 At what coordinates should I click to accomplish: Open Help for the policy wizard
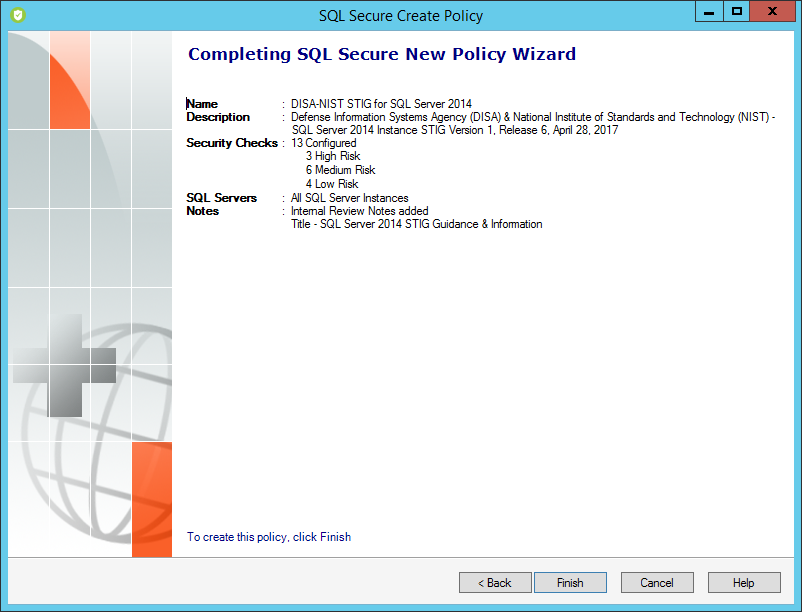[x=744, y=582]
